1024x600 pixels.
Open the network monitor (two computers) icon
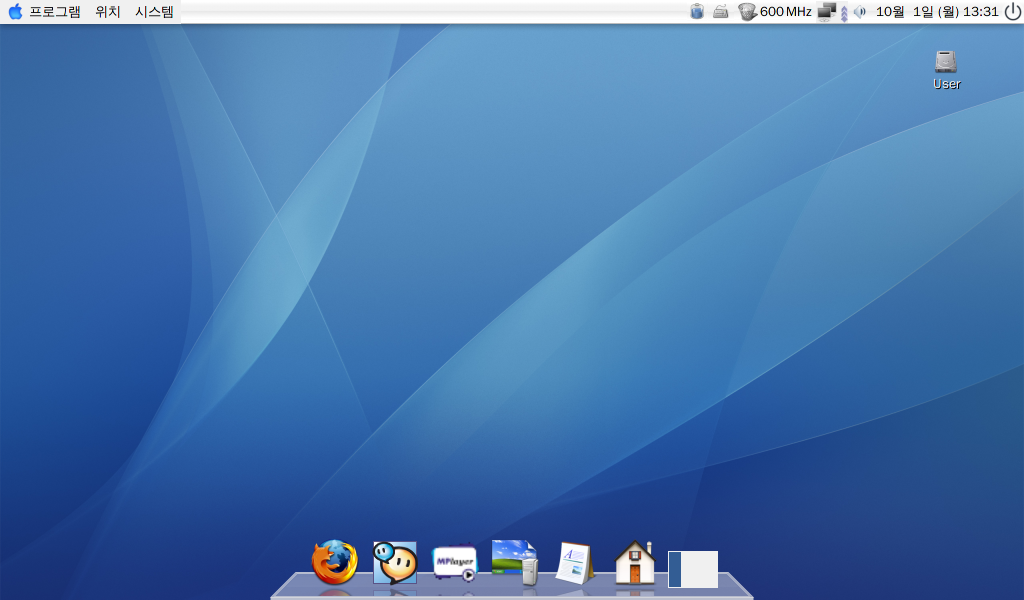point(827,12)
